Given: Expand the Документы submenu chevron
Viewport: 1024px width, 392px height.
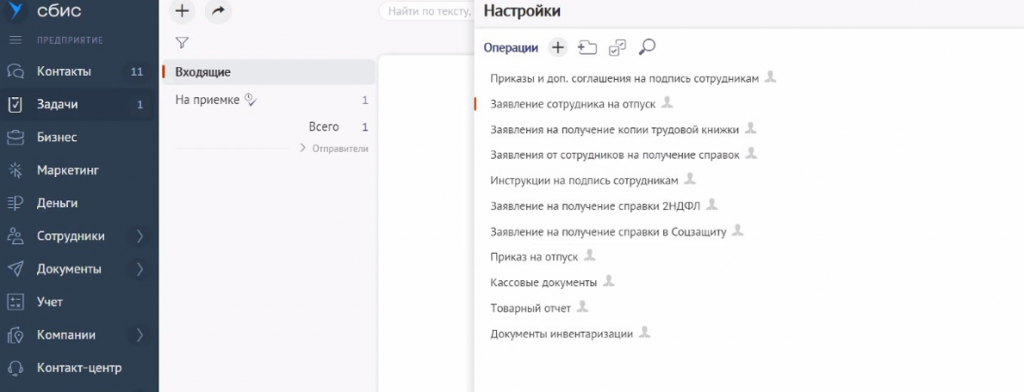Looking at the screenshot, I should point(140,269).
